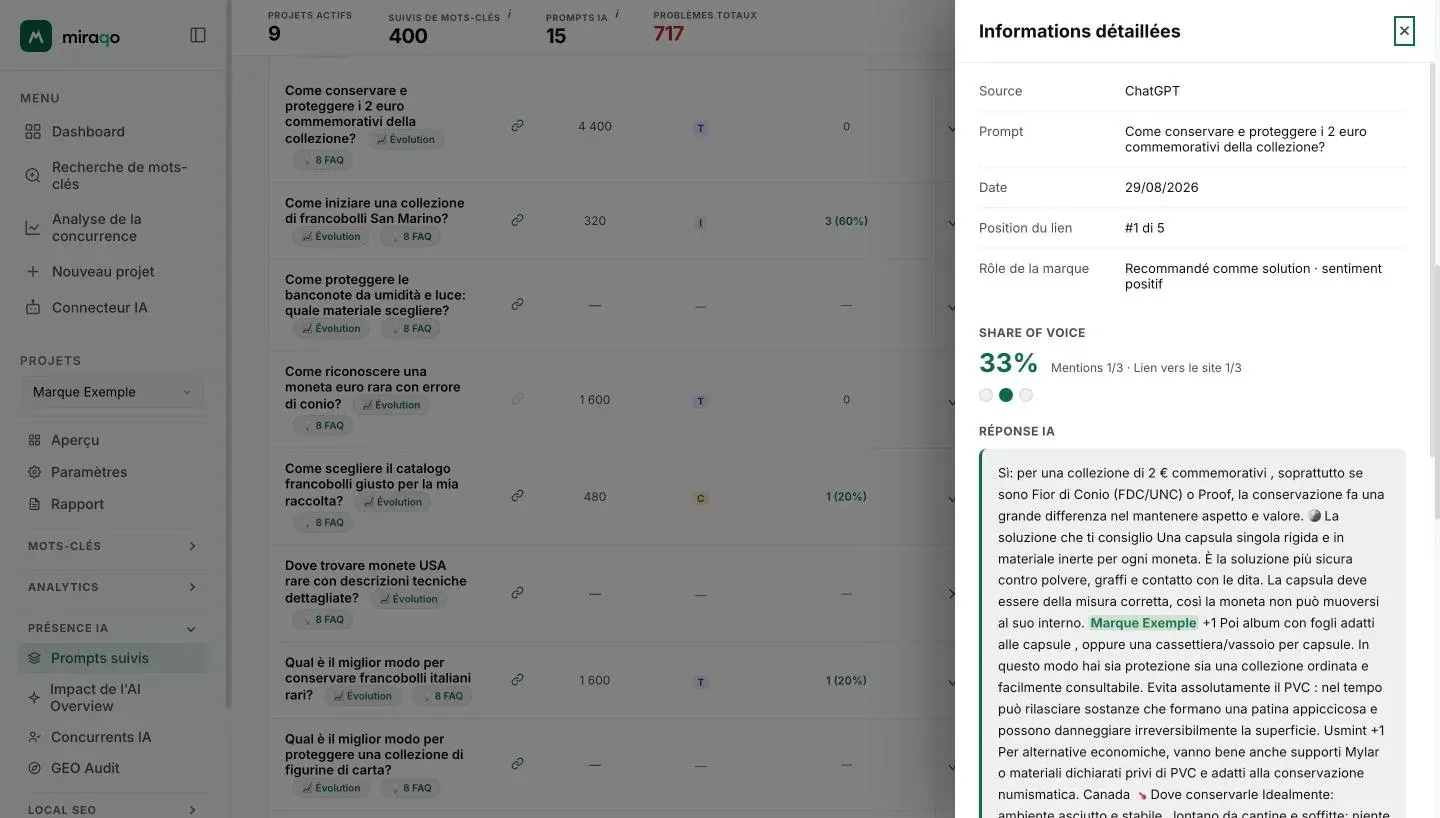
Task: Open link icon for monete USA rare prompt
Action: pyautogui.click(x=517, y=593)
